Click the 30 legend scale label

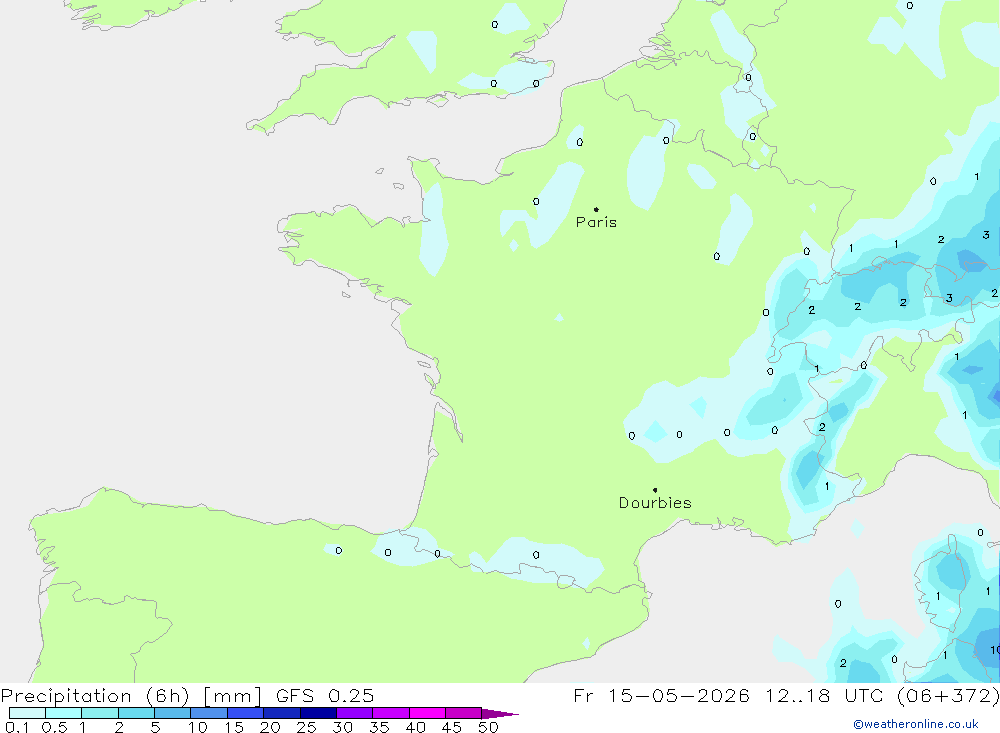342,727
